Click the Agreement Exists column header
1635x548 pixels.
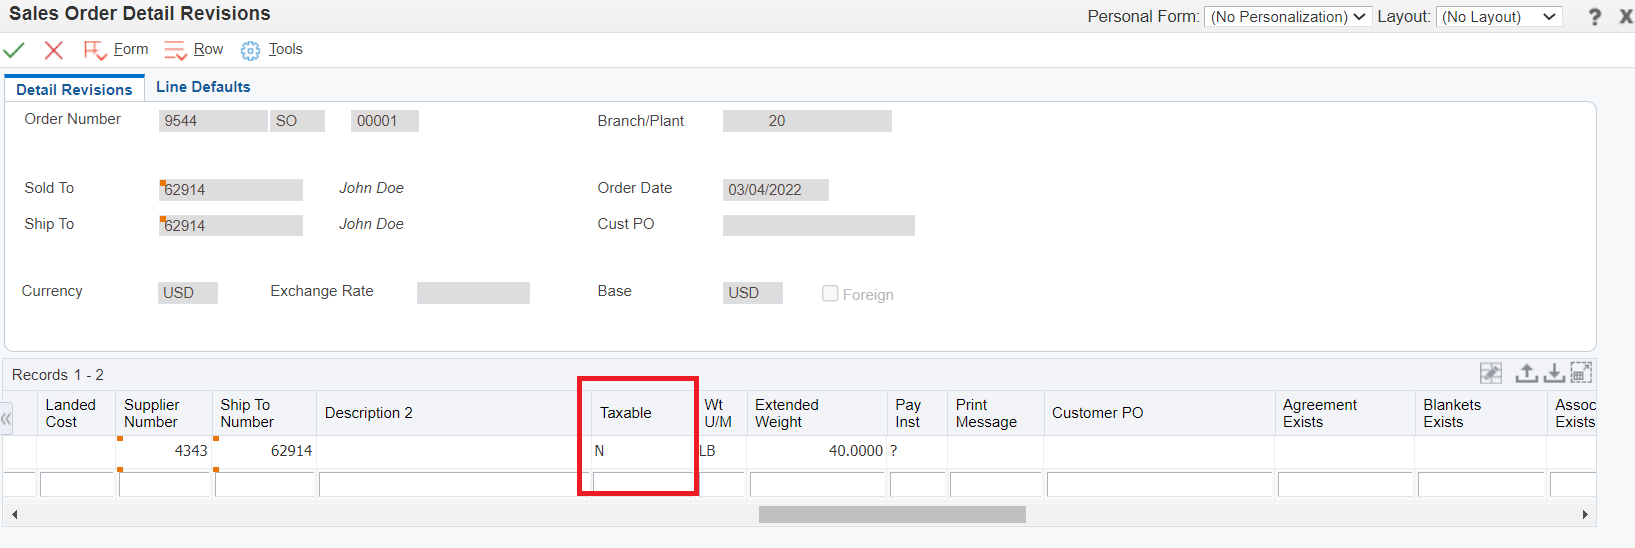coord(1345,413)
